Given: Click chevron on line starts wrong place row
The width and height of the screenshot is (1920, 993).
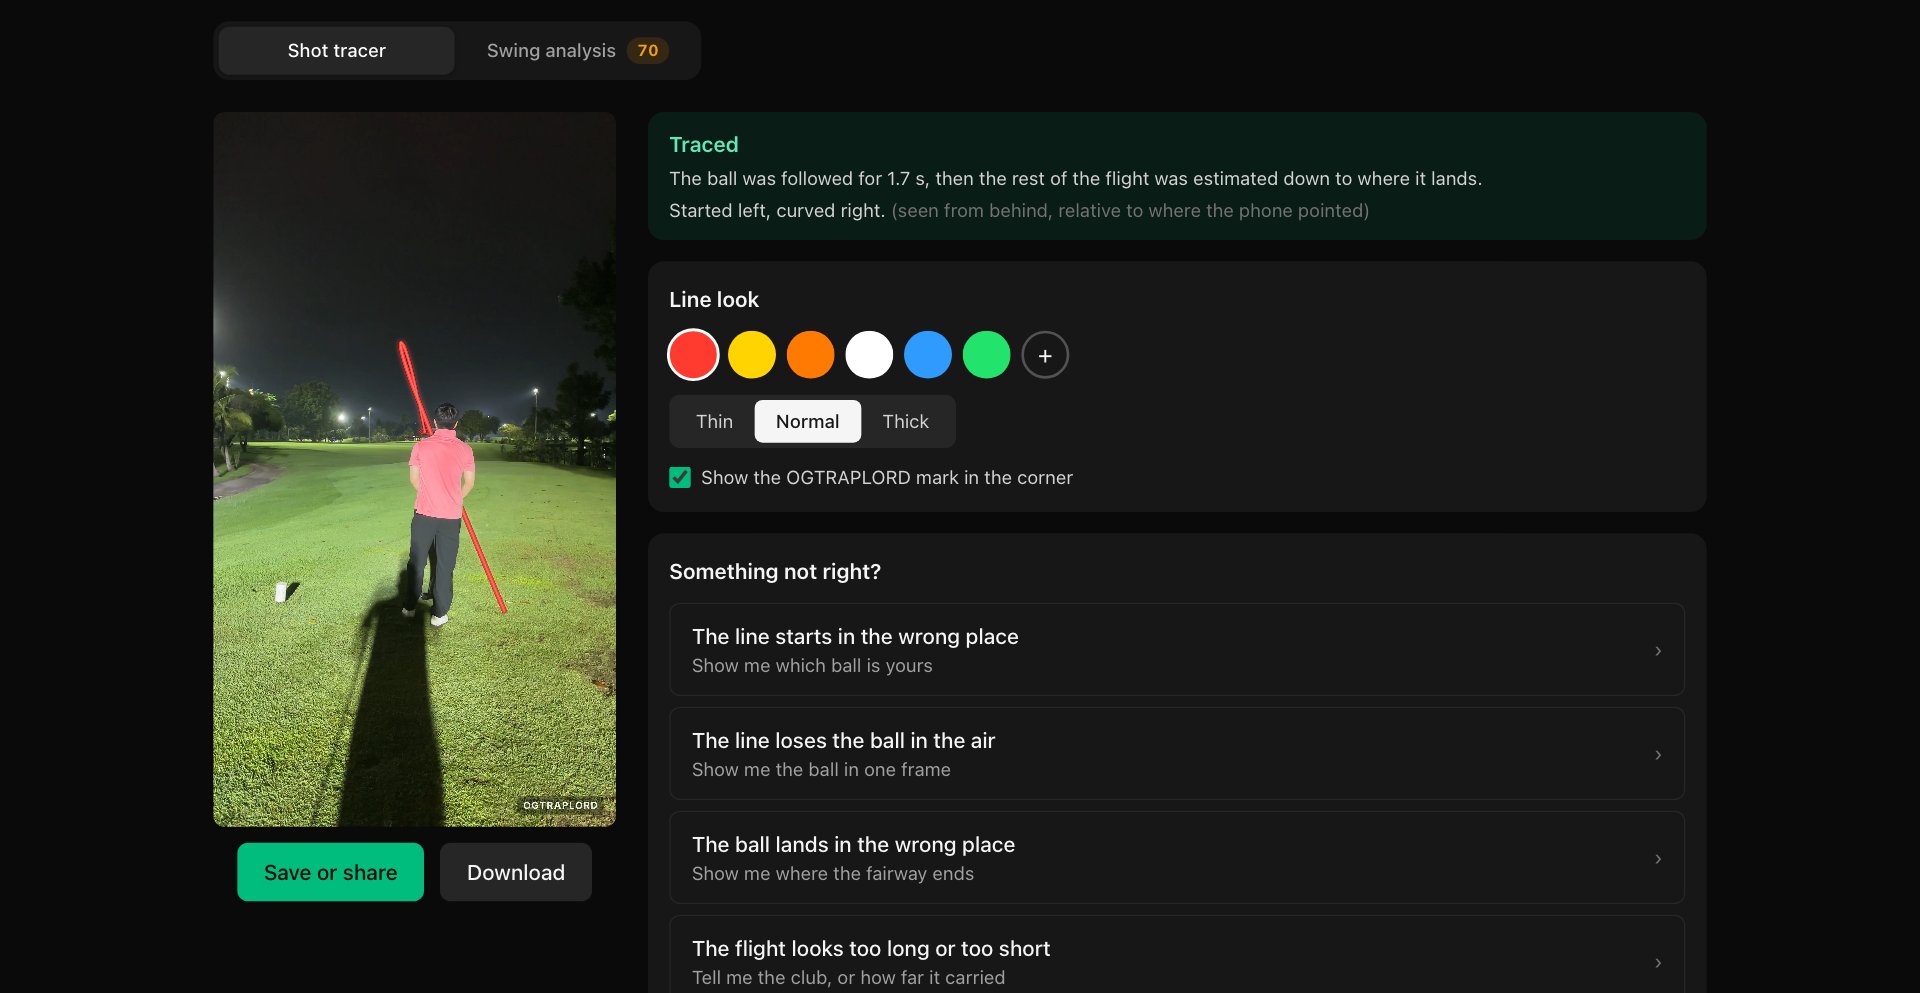Looking at the screenshot, I should click(x=1658, y=651).
